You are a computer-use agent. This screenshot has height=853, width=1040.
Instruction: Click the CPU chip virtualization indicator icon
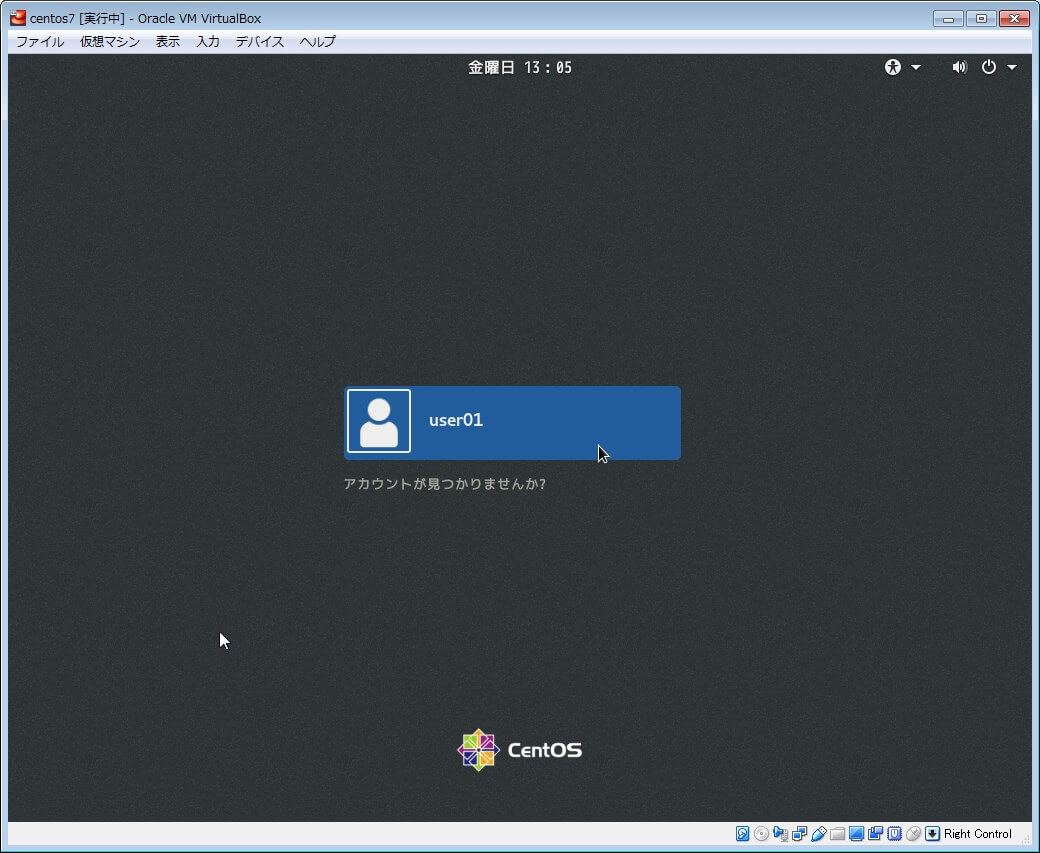click(894, 834)
